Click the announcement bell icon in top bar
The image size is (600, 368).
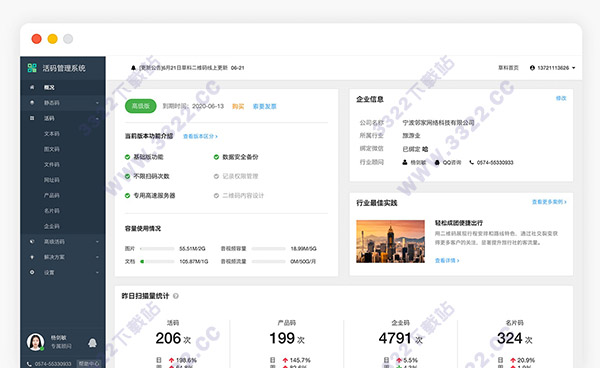133,68
